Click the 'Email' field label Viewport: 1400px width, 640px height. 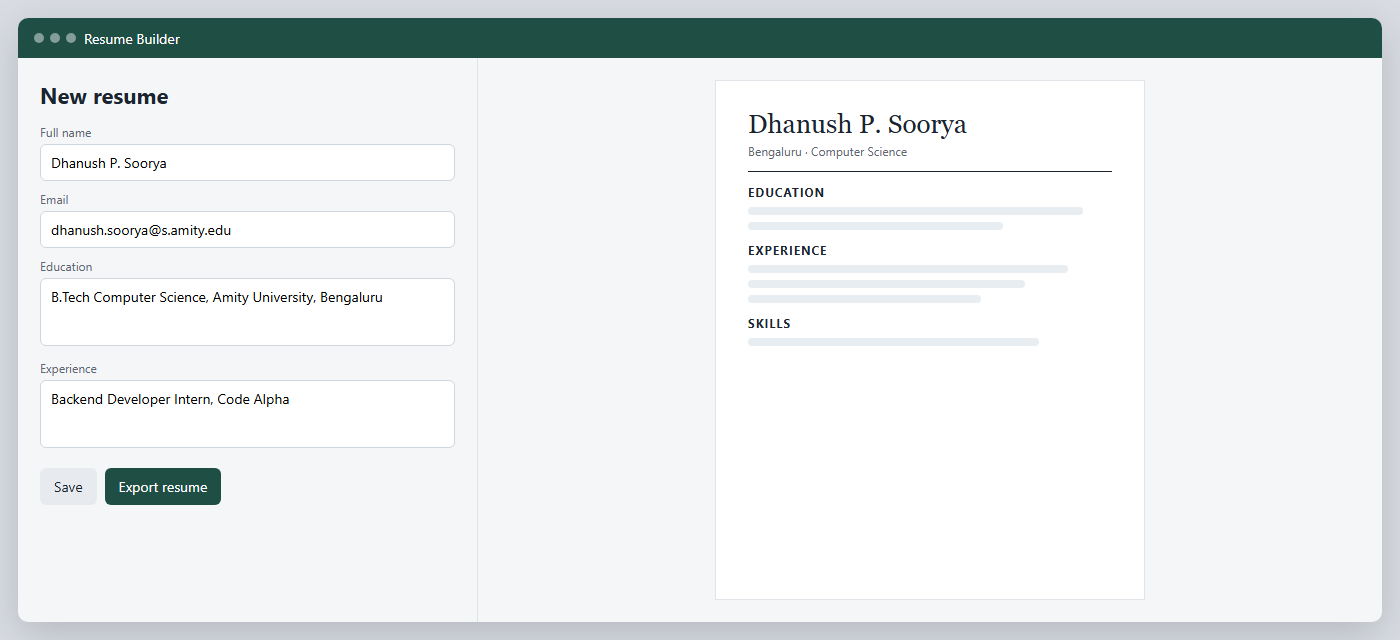tap(54, 200)
